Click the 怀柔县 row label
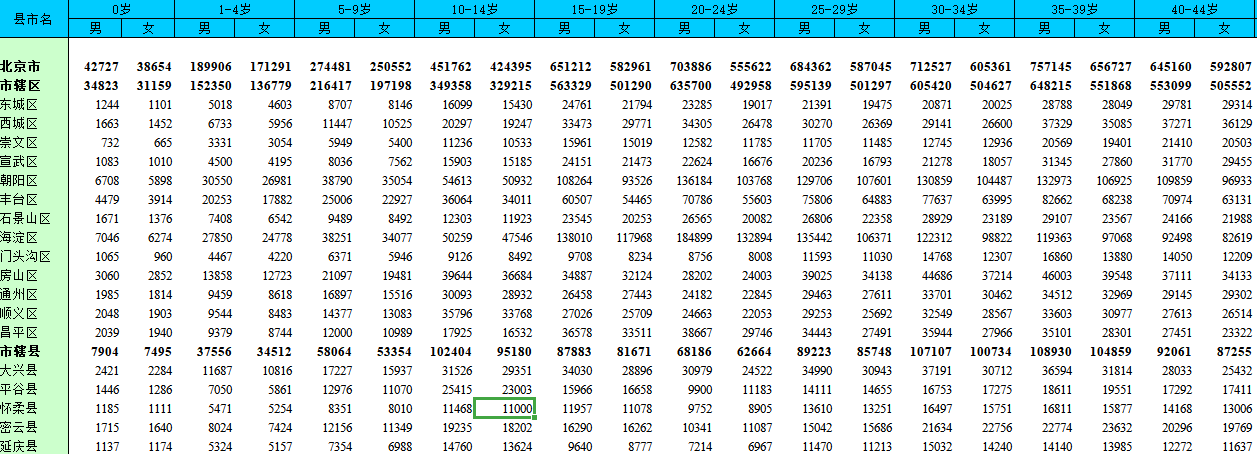This screenshot has height=454, width=1257. (x=19, y=409)
